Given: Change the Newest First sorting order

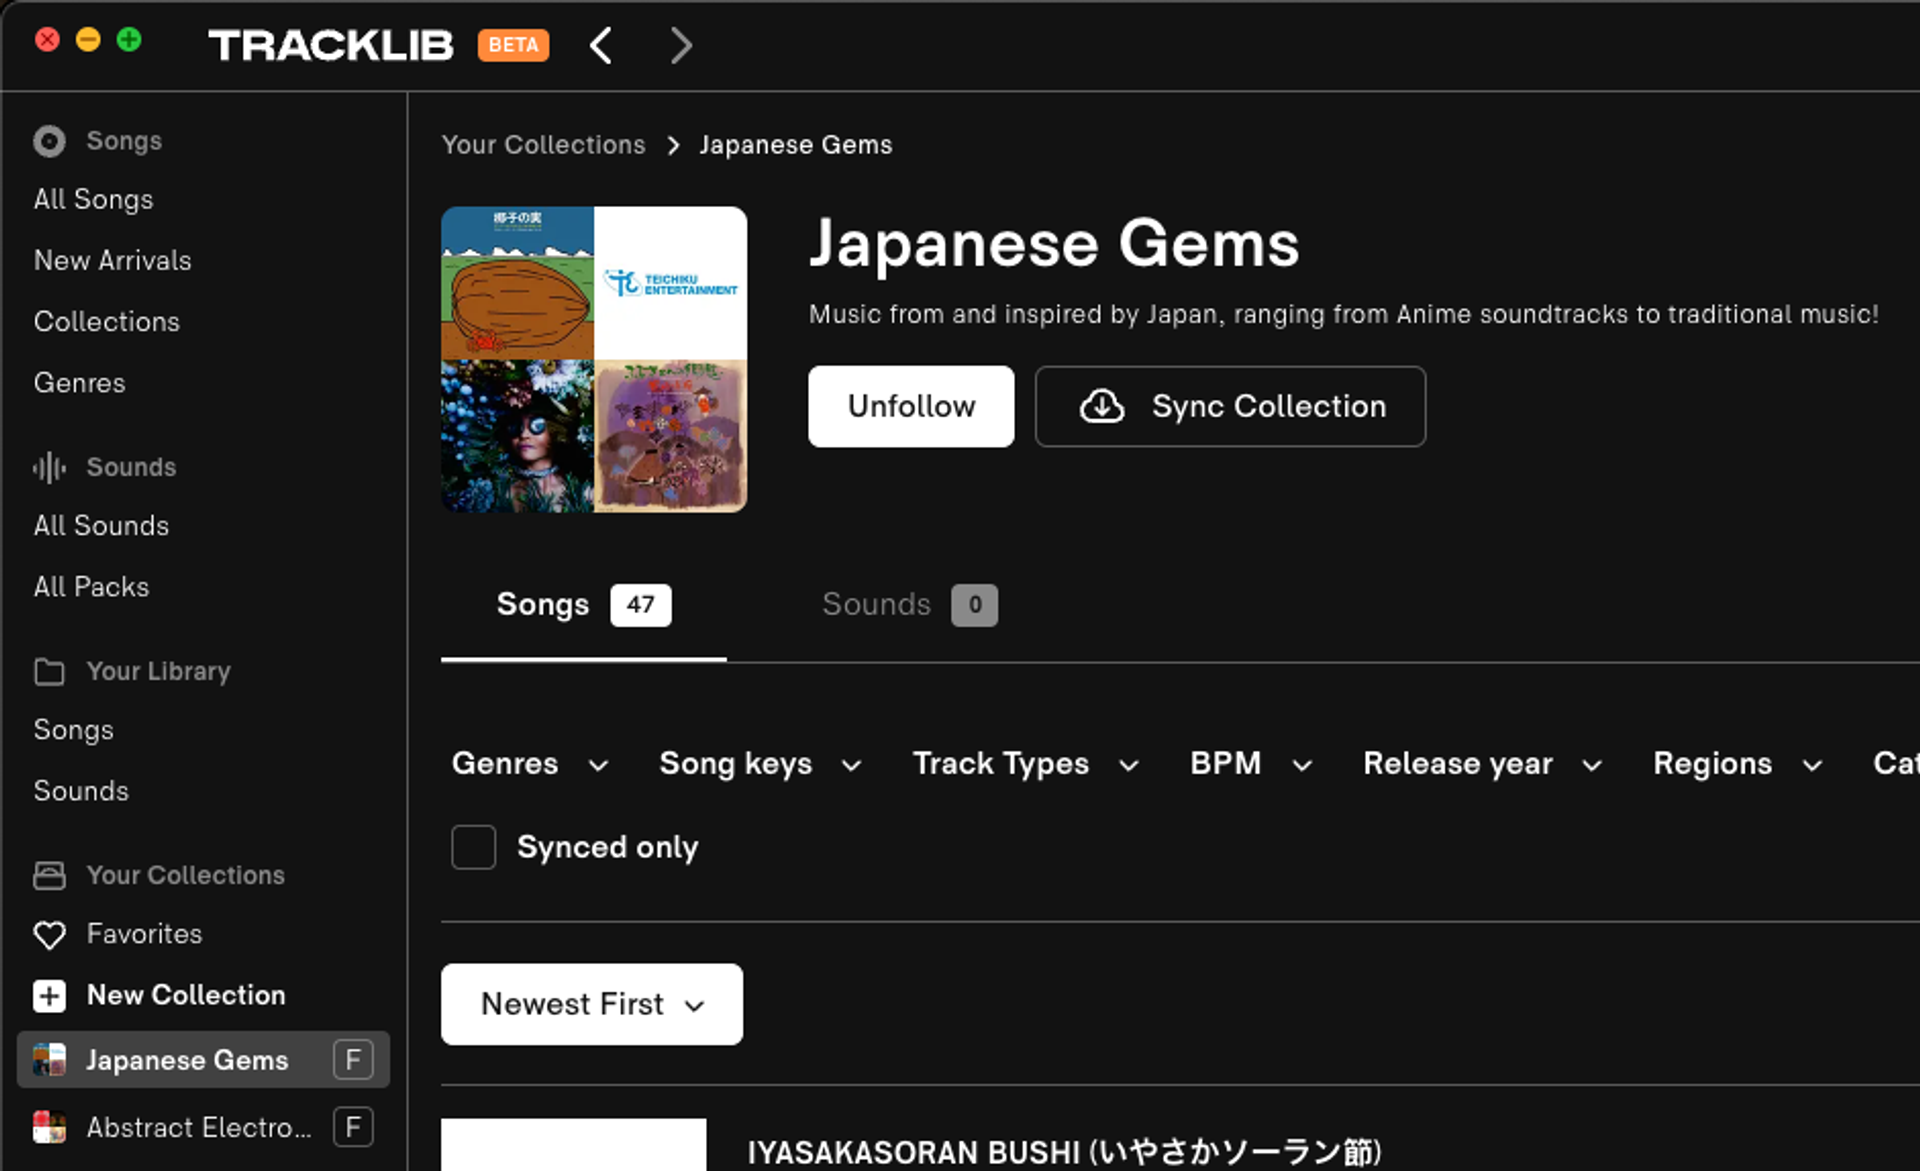Looking at the screenshot, I should tap(591, 1004).
